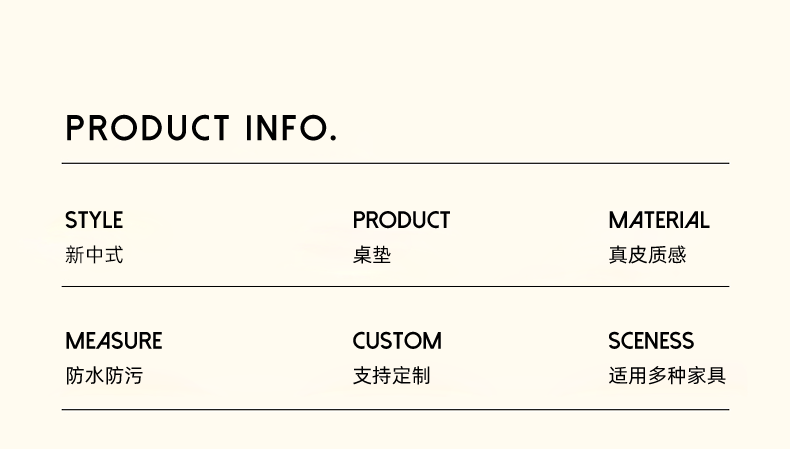This screenshot has height=449, width=790.
Task: Click the divider line below the heading
Action: click(x=395, y=163)
